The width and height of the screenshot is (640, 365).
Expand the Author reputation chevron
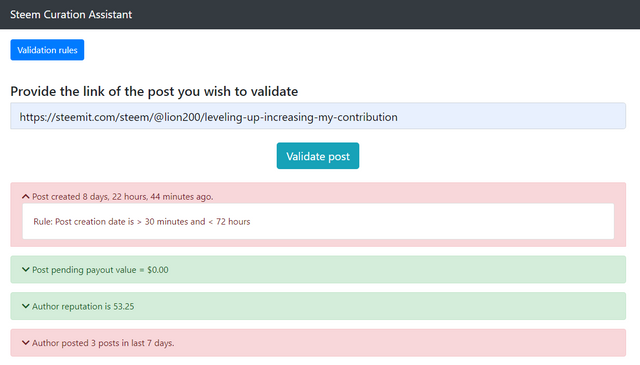tap(26, 306)
